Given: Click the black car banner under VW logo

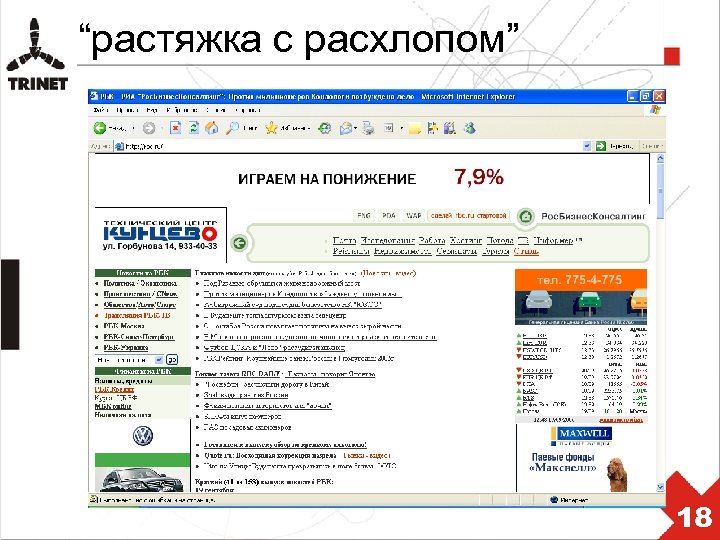Looking at the screenshot, I should click(x=142, y=473).
